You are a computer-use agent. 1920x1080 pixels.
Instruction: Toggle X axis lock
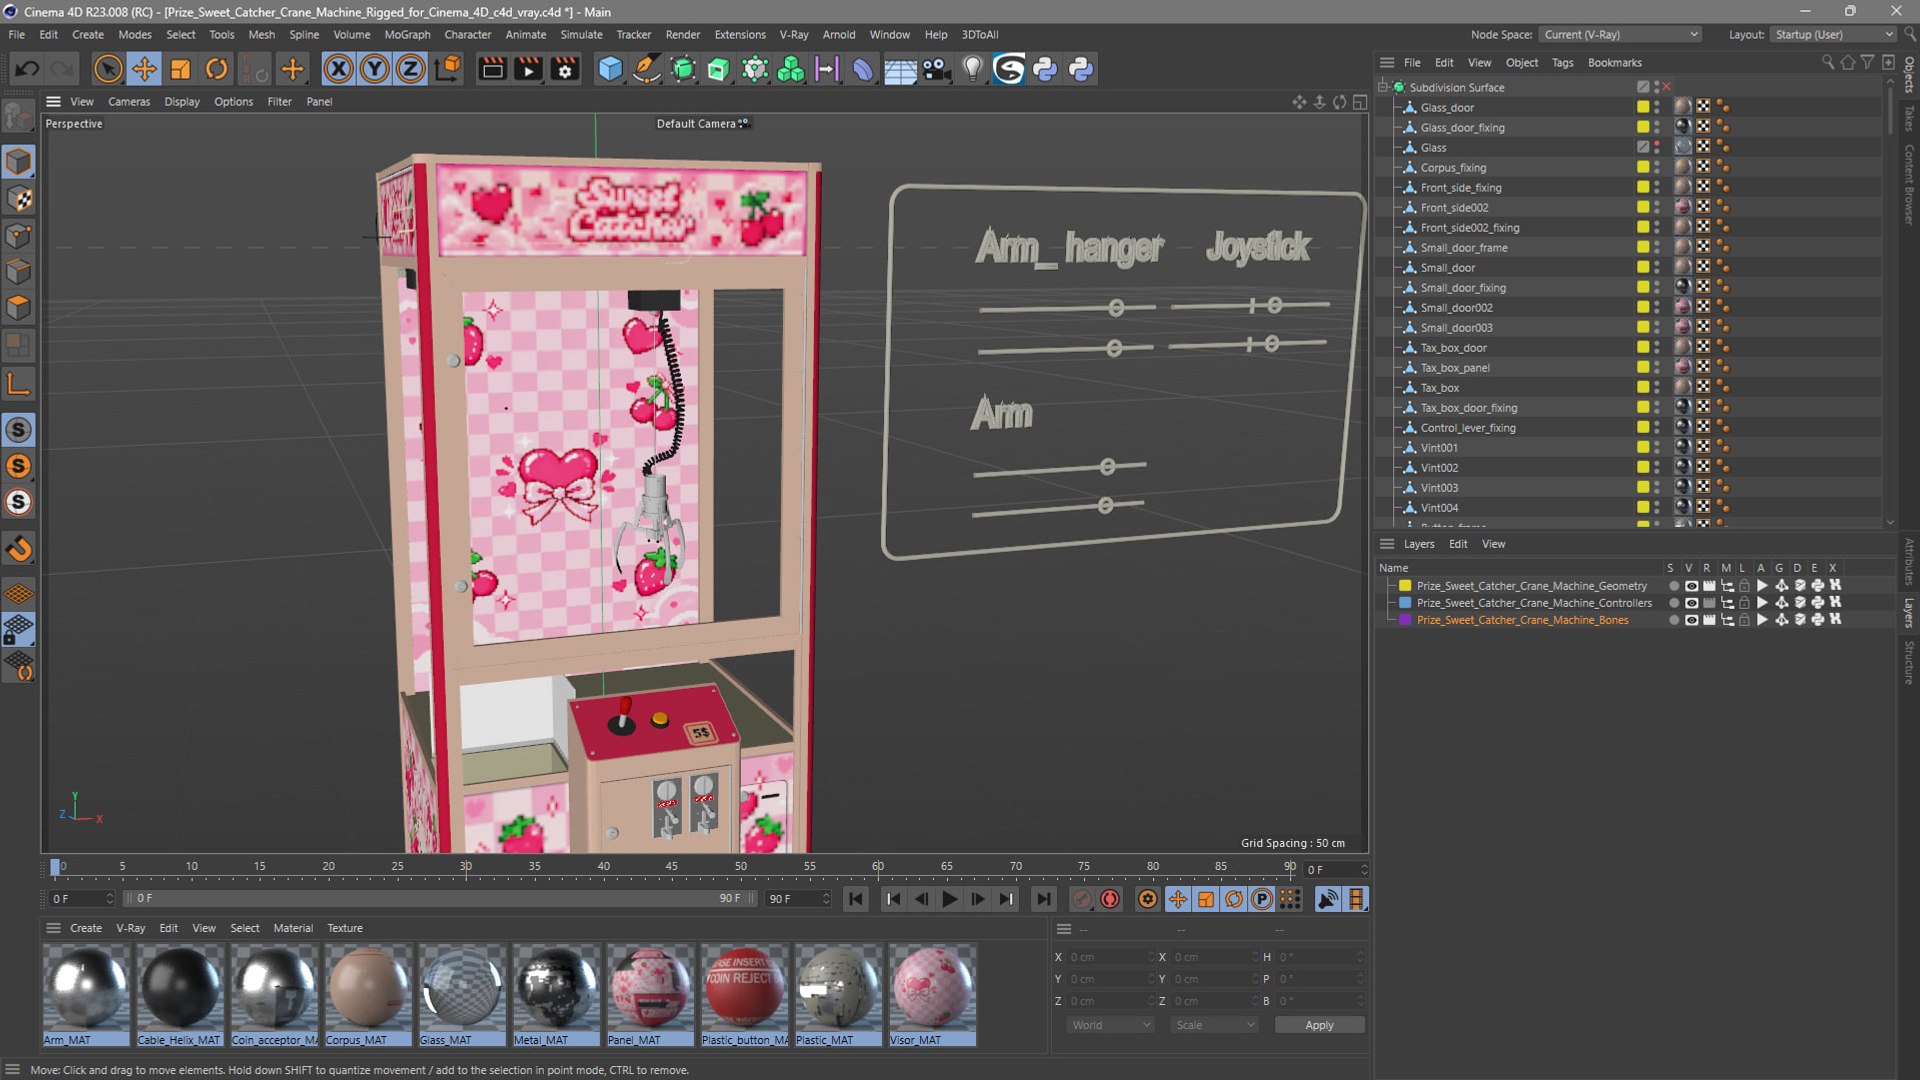coord(338,69)
